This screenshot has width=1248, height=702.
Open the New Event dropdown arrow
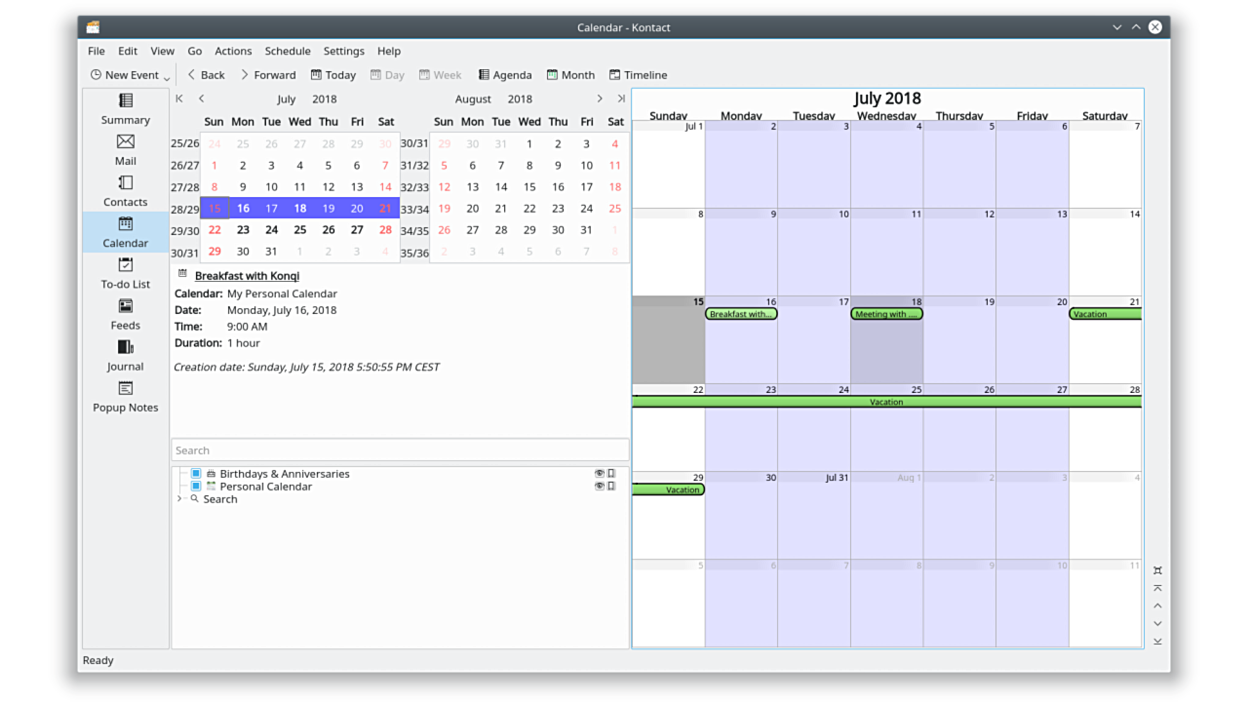(x=167, y=77)
